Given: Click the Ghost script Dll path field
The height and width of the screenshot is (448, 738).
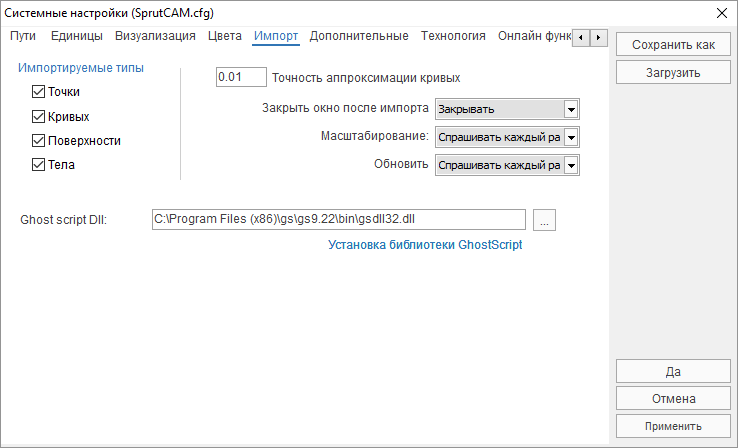Looking at the screenshot, I should 337,219.
